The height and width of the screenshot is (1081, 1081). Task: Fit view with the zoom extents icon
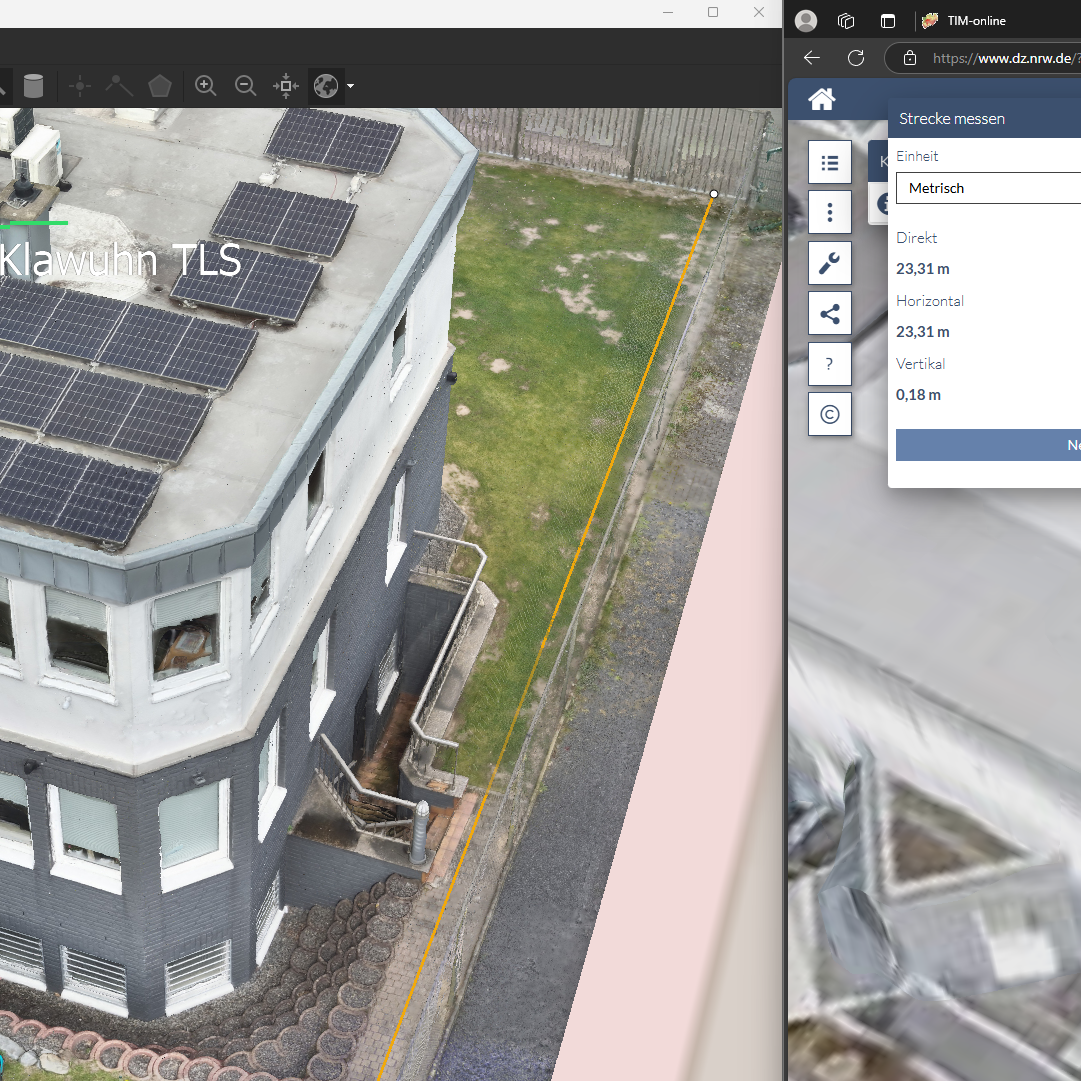pos(285,86)
